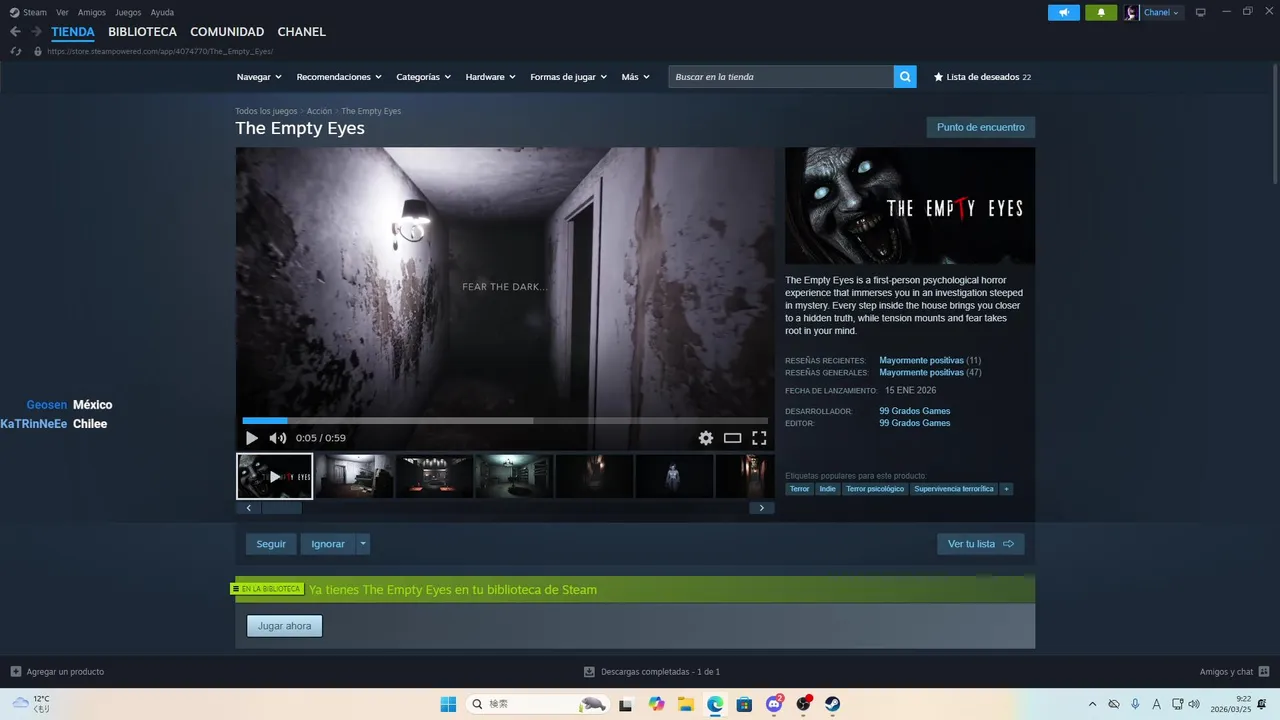The image size is (1280, 720).
Task: Click Todos los juegos breadcrumb
Action: click(266, 111)
